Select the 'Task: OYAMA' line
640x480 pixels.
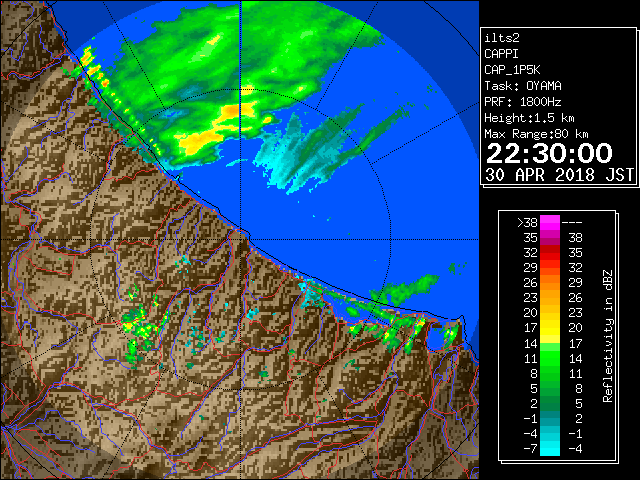523,86
